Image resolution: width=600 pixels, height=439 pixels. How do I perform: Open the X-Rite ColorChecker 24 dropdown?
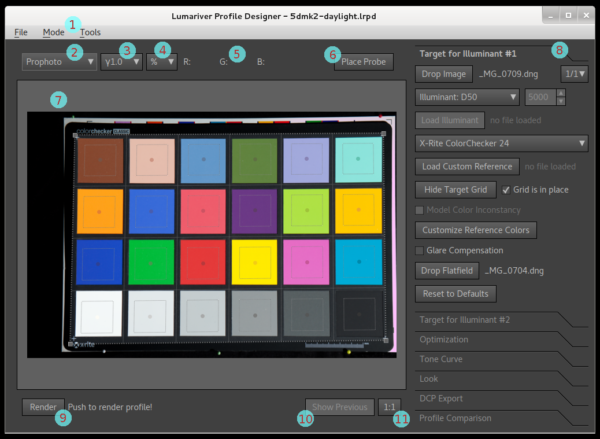tap(501, 144)
